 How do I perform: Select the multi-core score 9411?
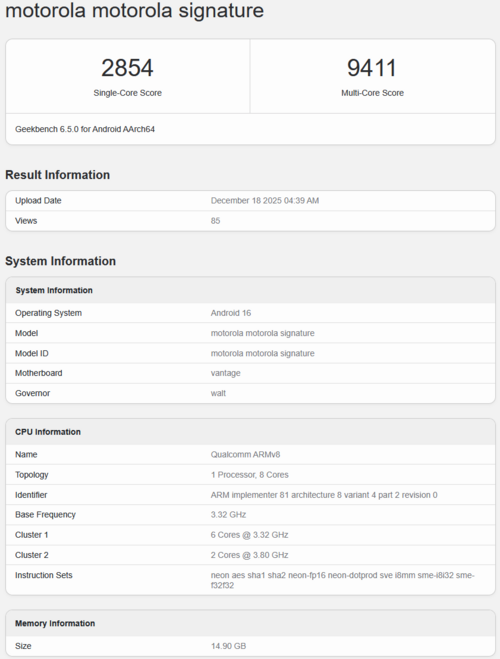tap(372, 68)
